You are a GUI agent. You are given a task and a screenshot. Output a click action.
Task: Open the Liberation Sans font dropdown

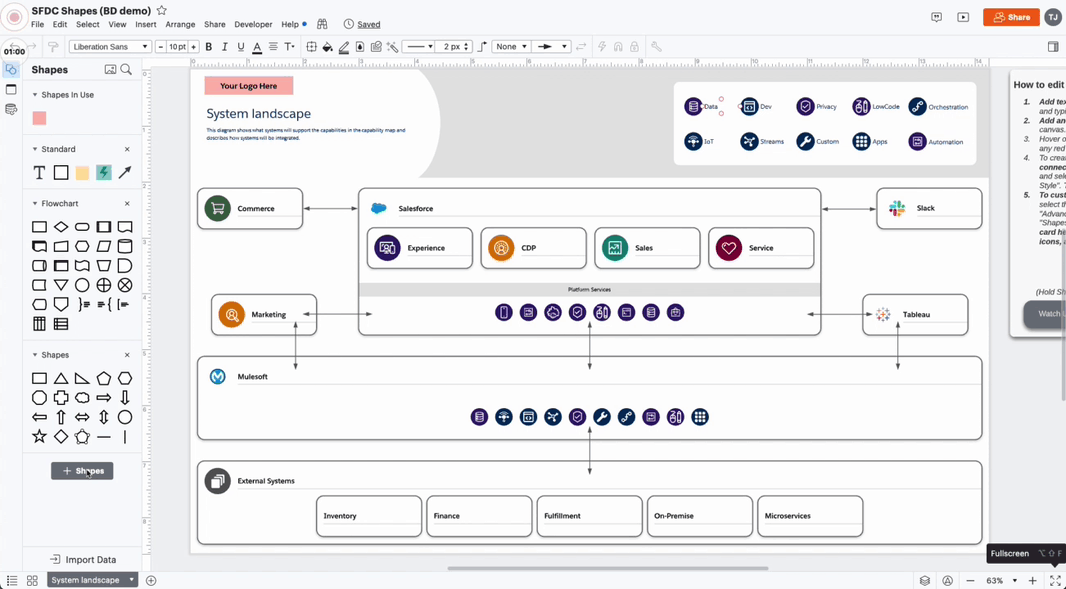click(x=110, y=47)
